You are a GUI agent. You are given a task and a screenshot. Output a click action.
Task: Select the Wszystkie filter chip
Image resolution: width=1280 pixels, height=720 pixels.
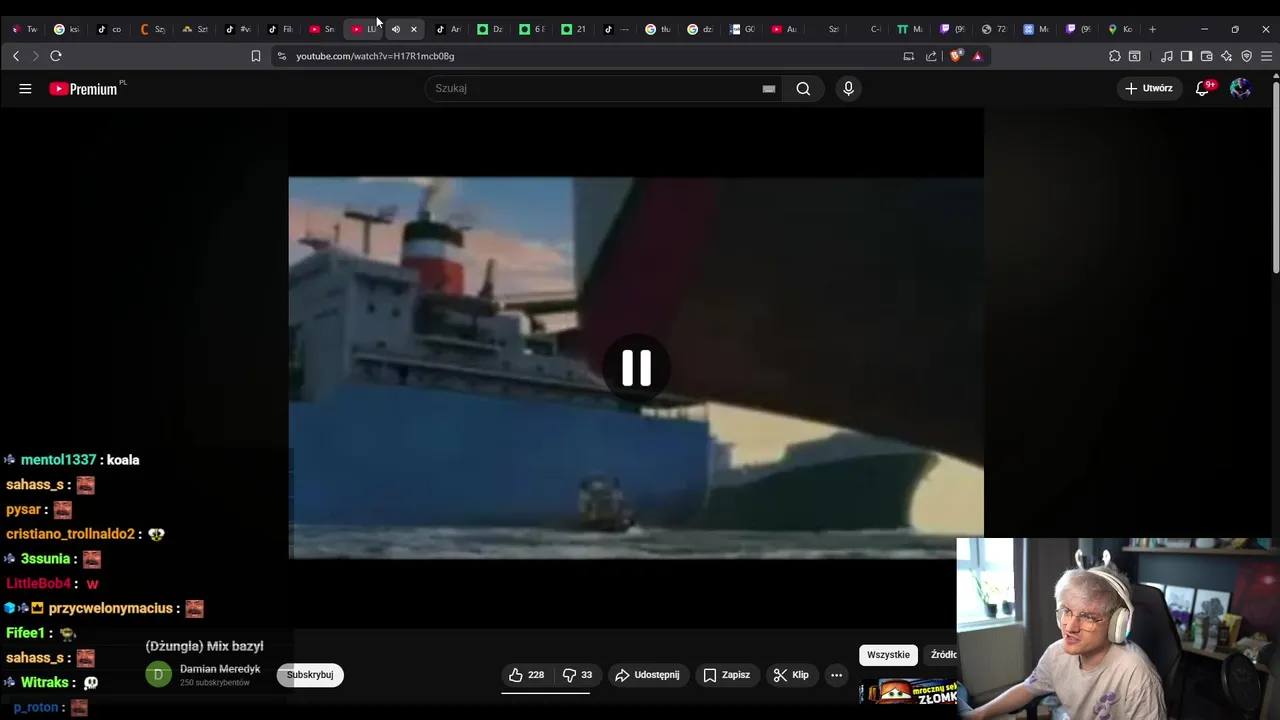[888, 655]
